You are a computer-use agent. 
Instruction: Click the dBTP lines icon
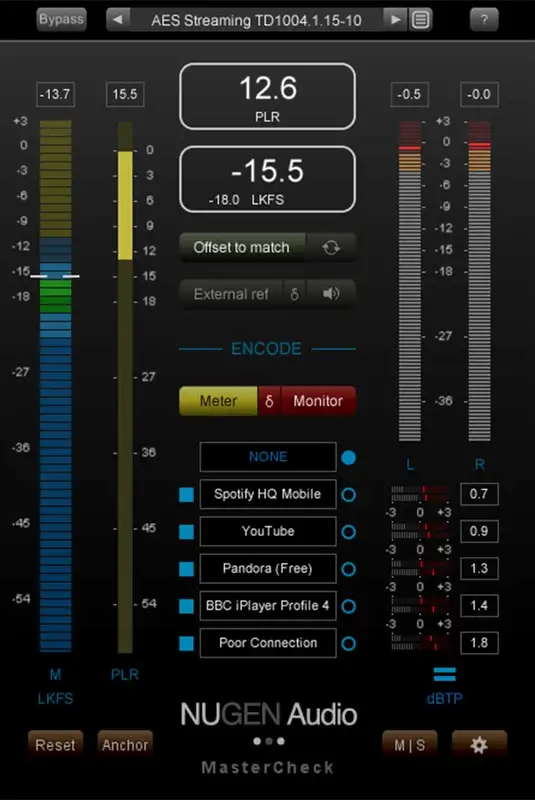pos(444,674)
